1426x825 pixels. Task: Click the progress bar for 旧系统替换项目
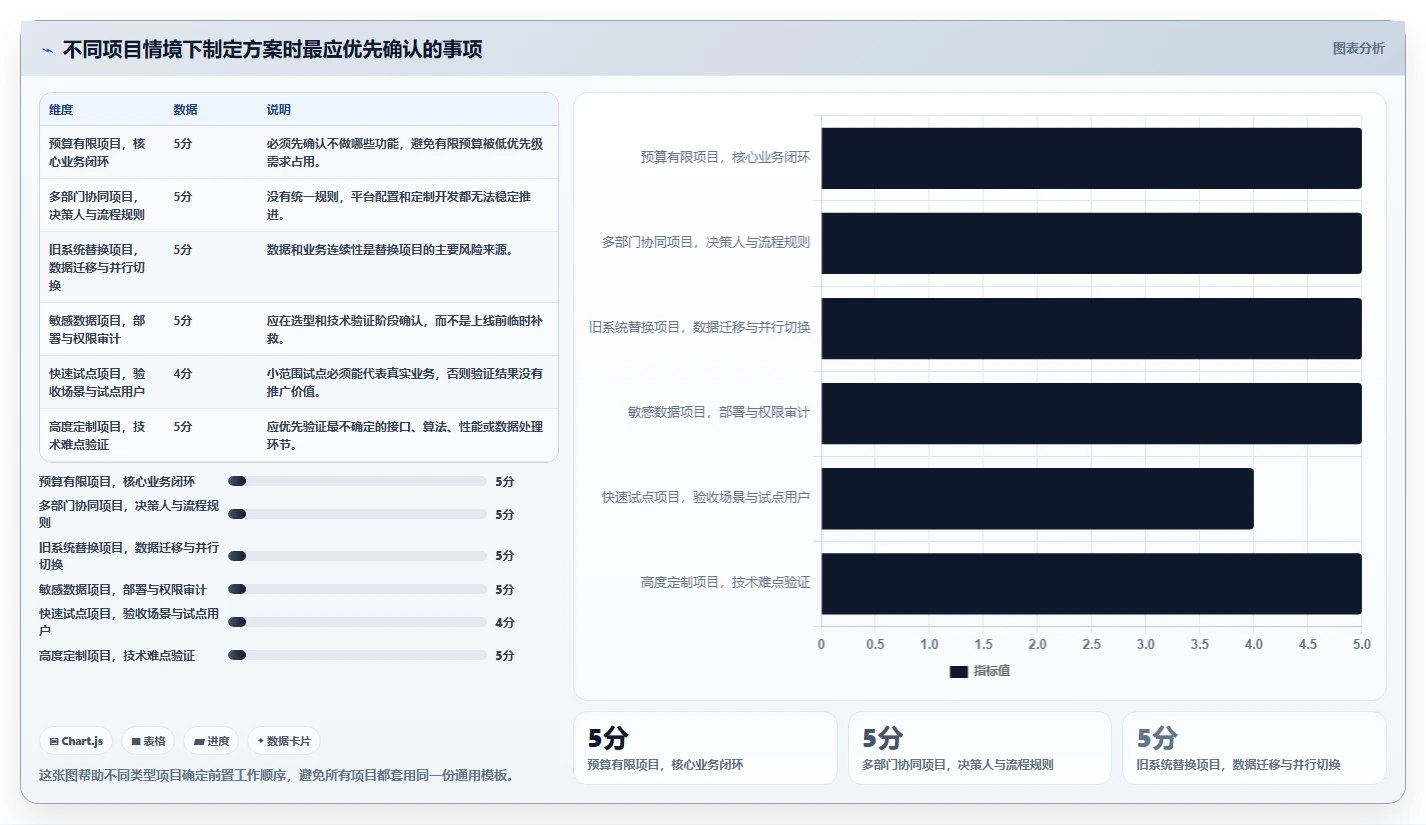(x=357, y=556)
